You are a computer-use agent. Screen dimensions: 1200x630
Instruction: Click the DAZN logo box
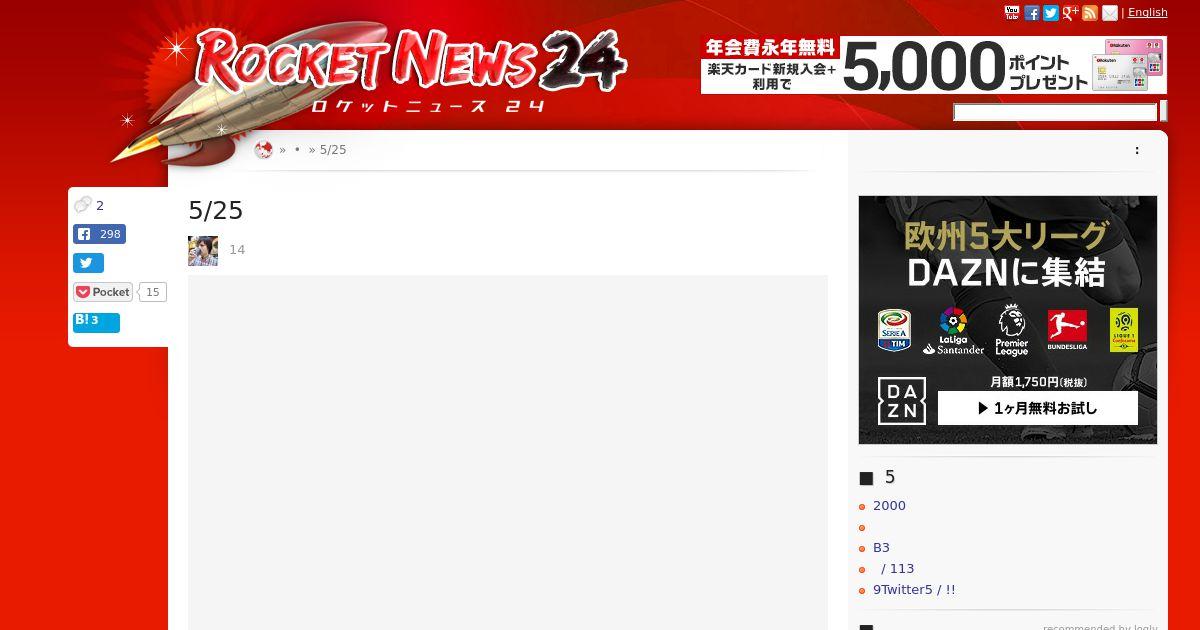point(902,401)
